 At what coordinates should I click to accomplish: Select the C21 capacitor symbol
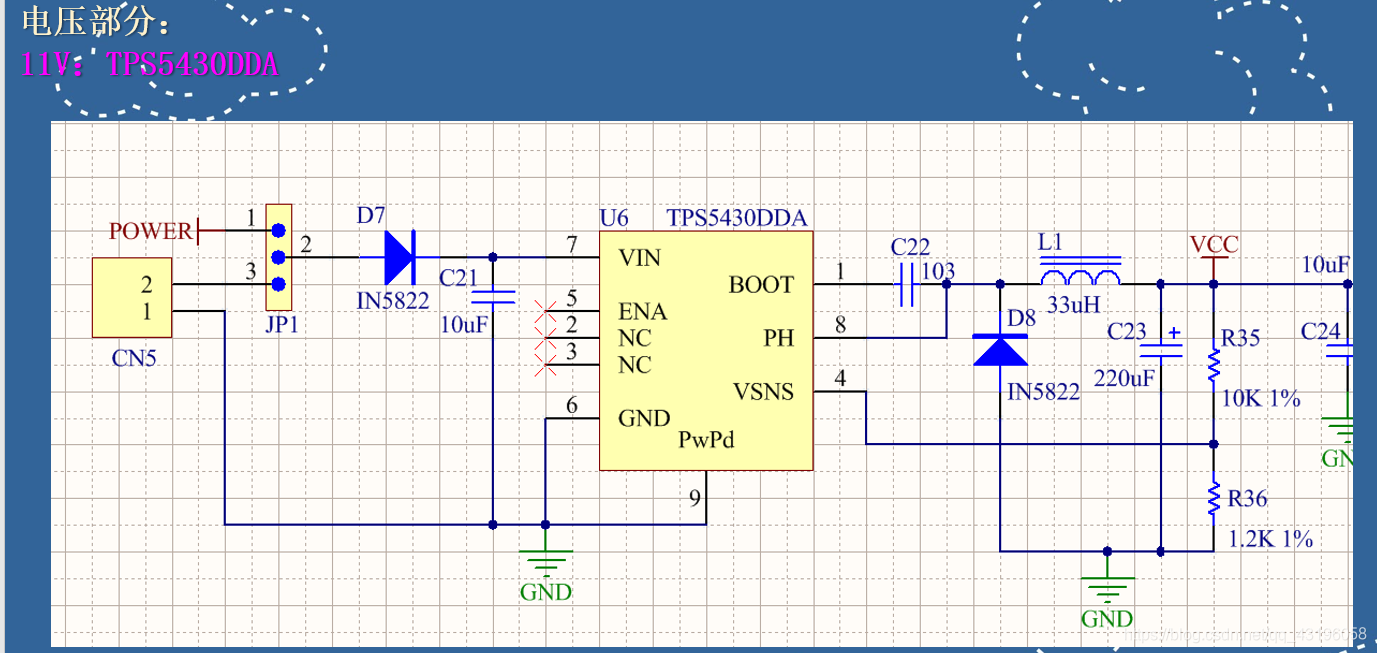click(x=492, y=296)
